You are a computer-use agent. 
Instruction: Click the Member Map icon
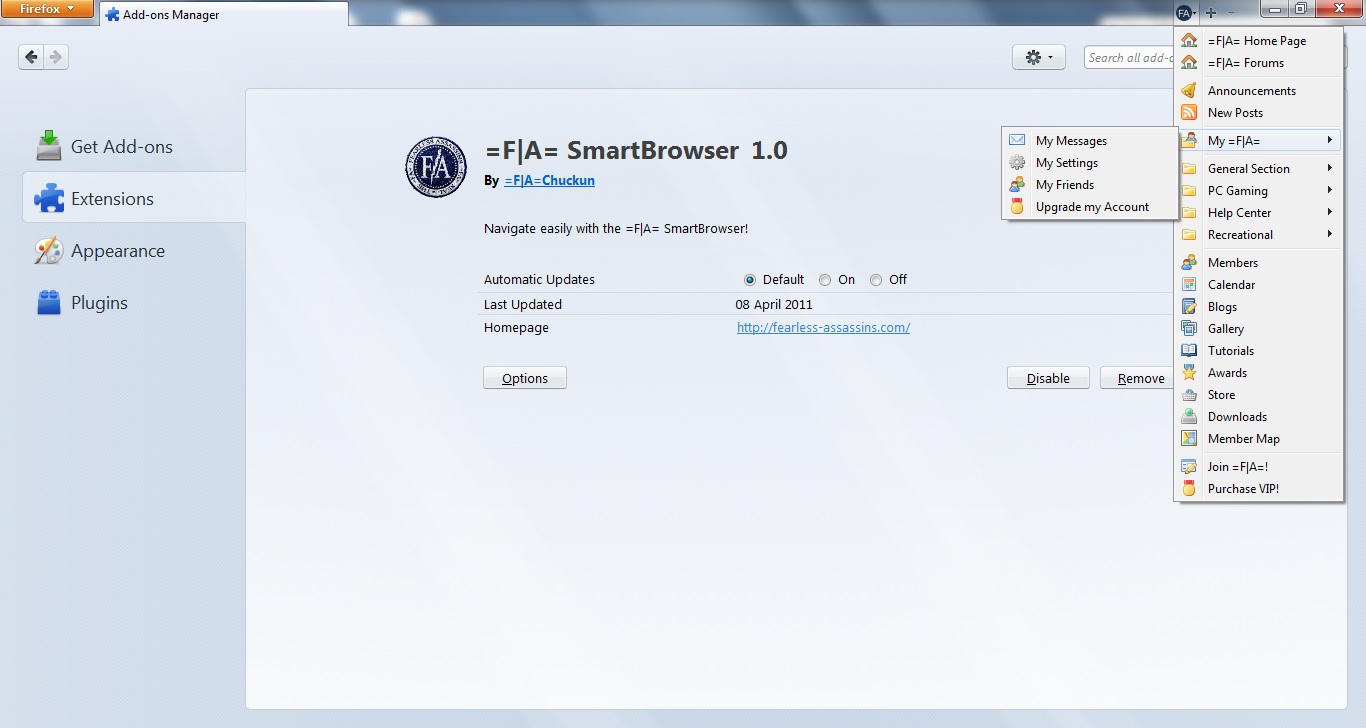point(1189,439)
